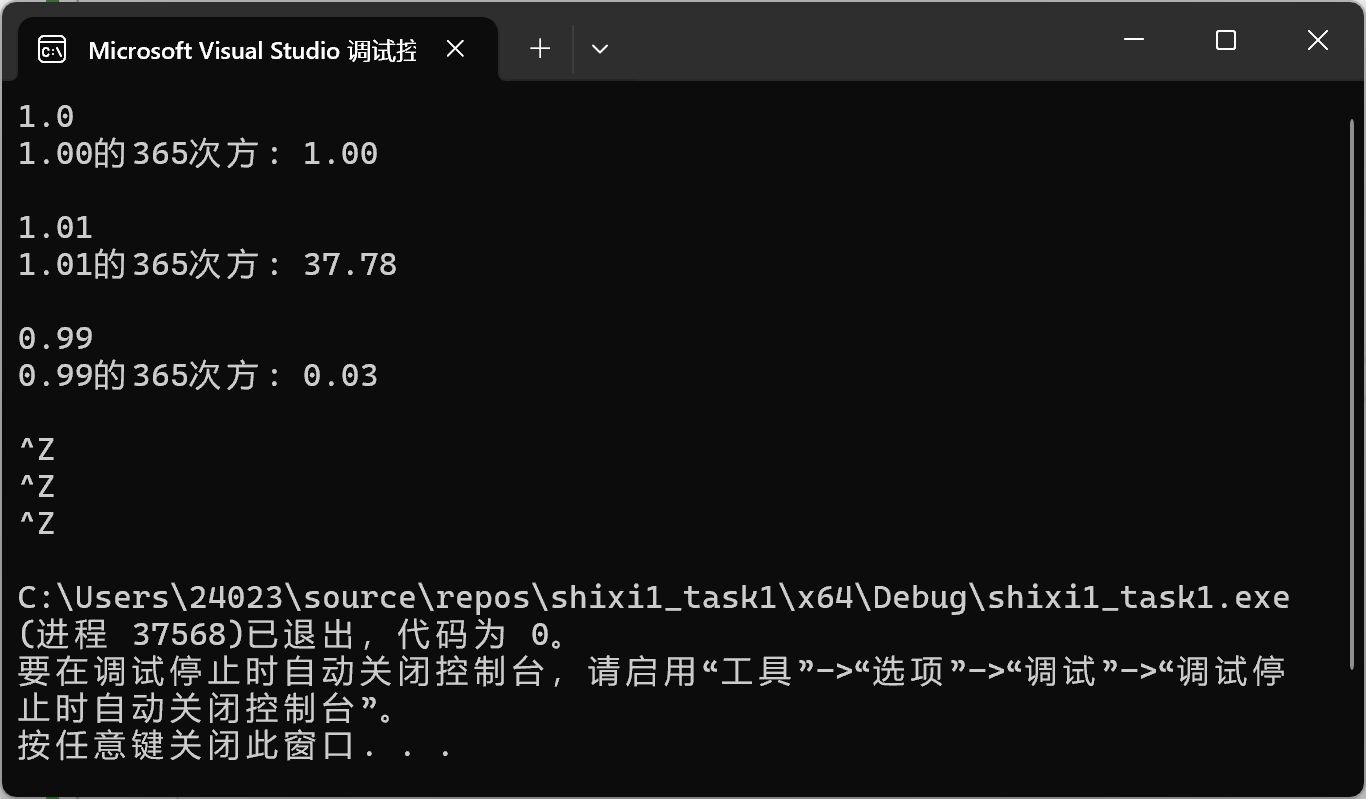
Task: Maximize the terminal window
Action: click(x=1226, y=40)
